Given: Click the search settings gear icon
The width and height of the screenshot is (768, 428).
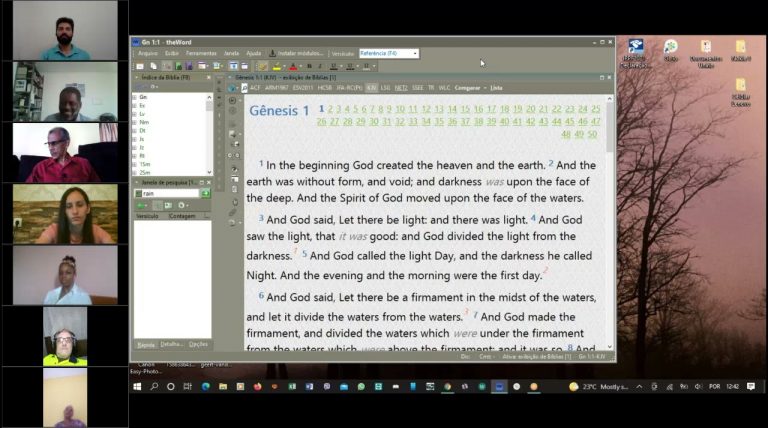Looking at the screenshot, I should click(182, 206).
